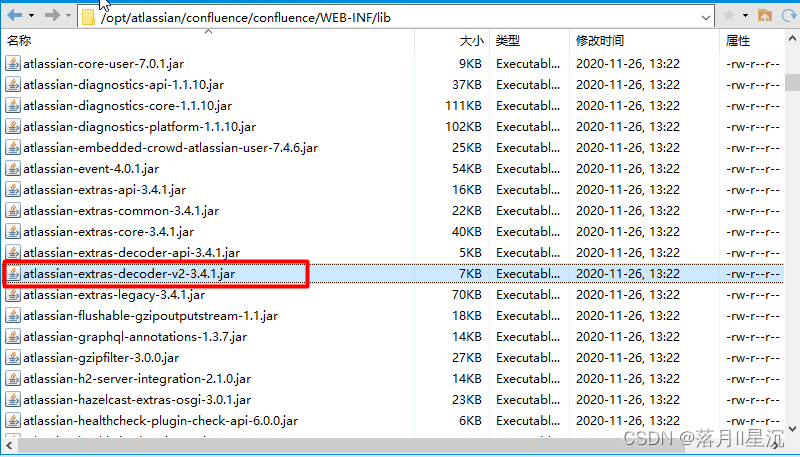Select file name atlassian-extras-core-3.4.1.jar
Image resolution: width=800 pixels, height=457 pixels.
pos(109,232)
